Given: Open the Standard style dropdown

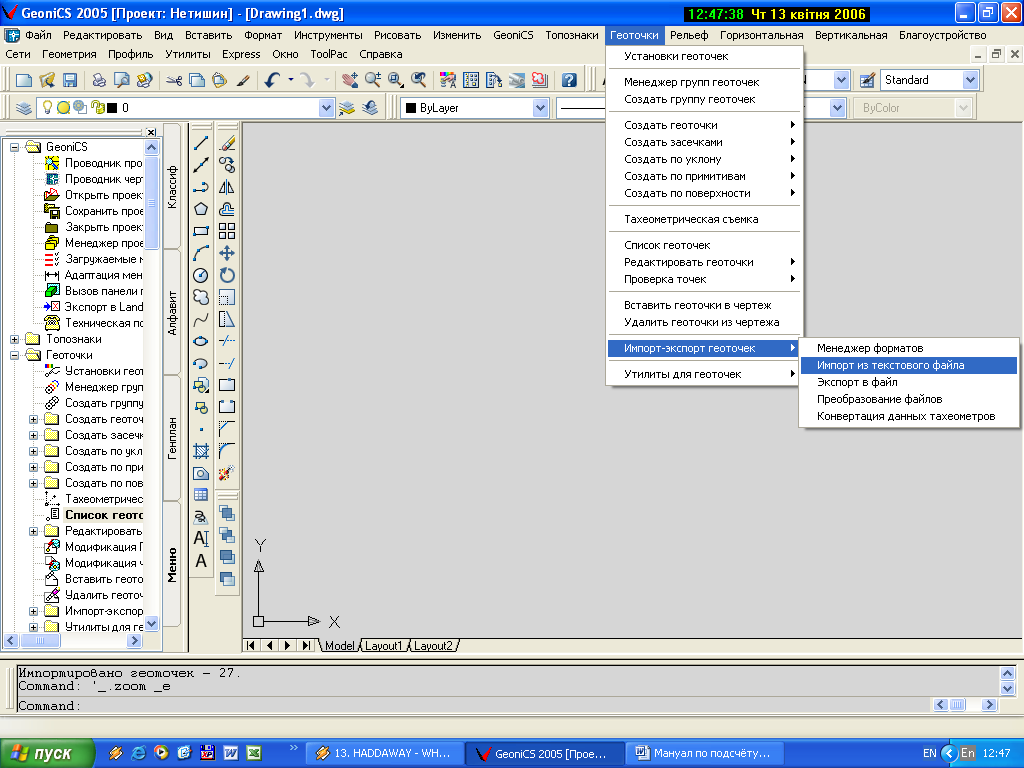Looking at the screenshot, I should pos(970,80).
